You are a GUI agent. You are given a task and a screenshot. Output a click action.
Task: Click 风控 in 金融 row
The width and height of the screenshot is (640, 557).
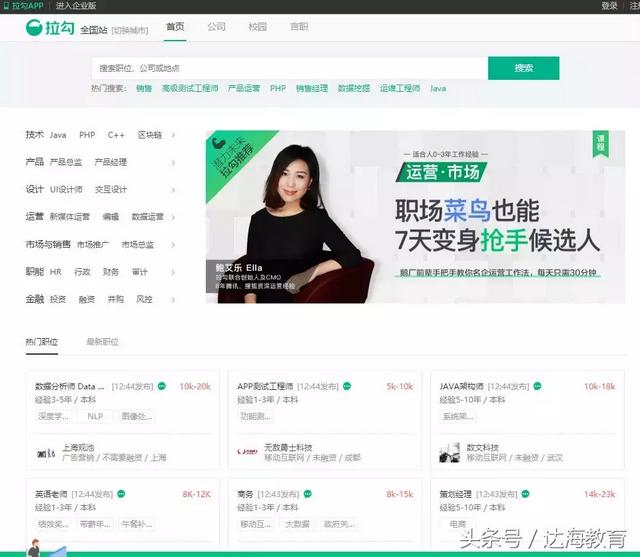pyautogui.click(x=144, y=299)
